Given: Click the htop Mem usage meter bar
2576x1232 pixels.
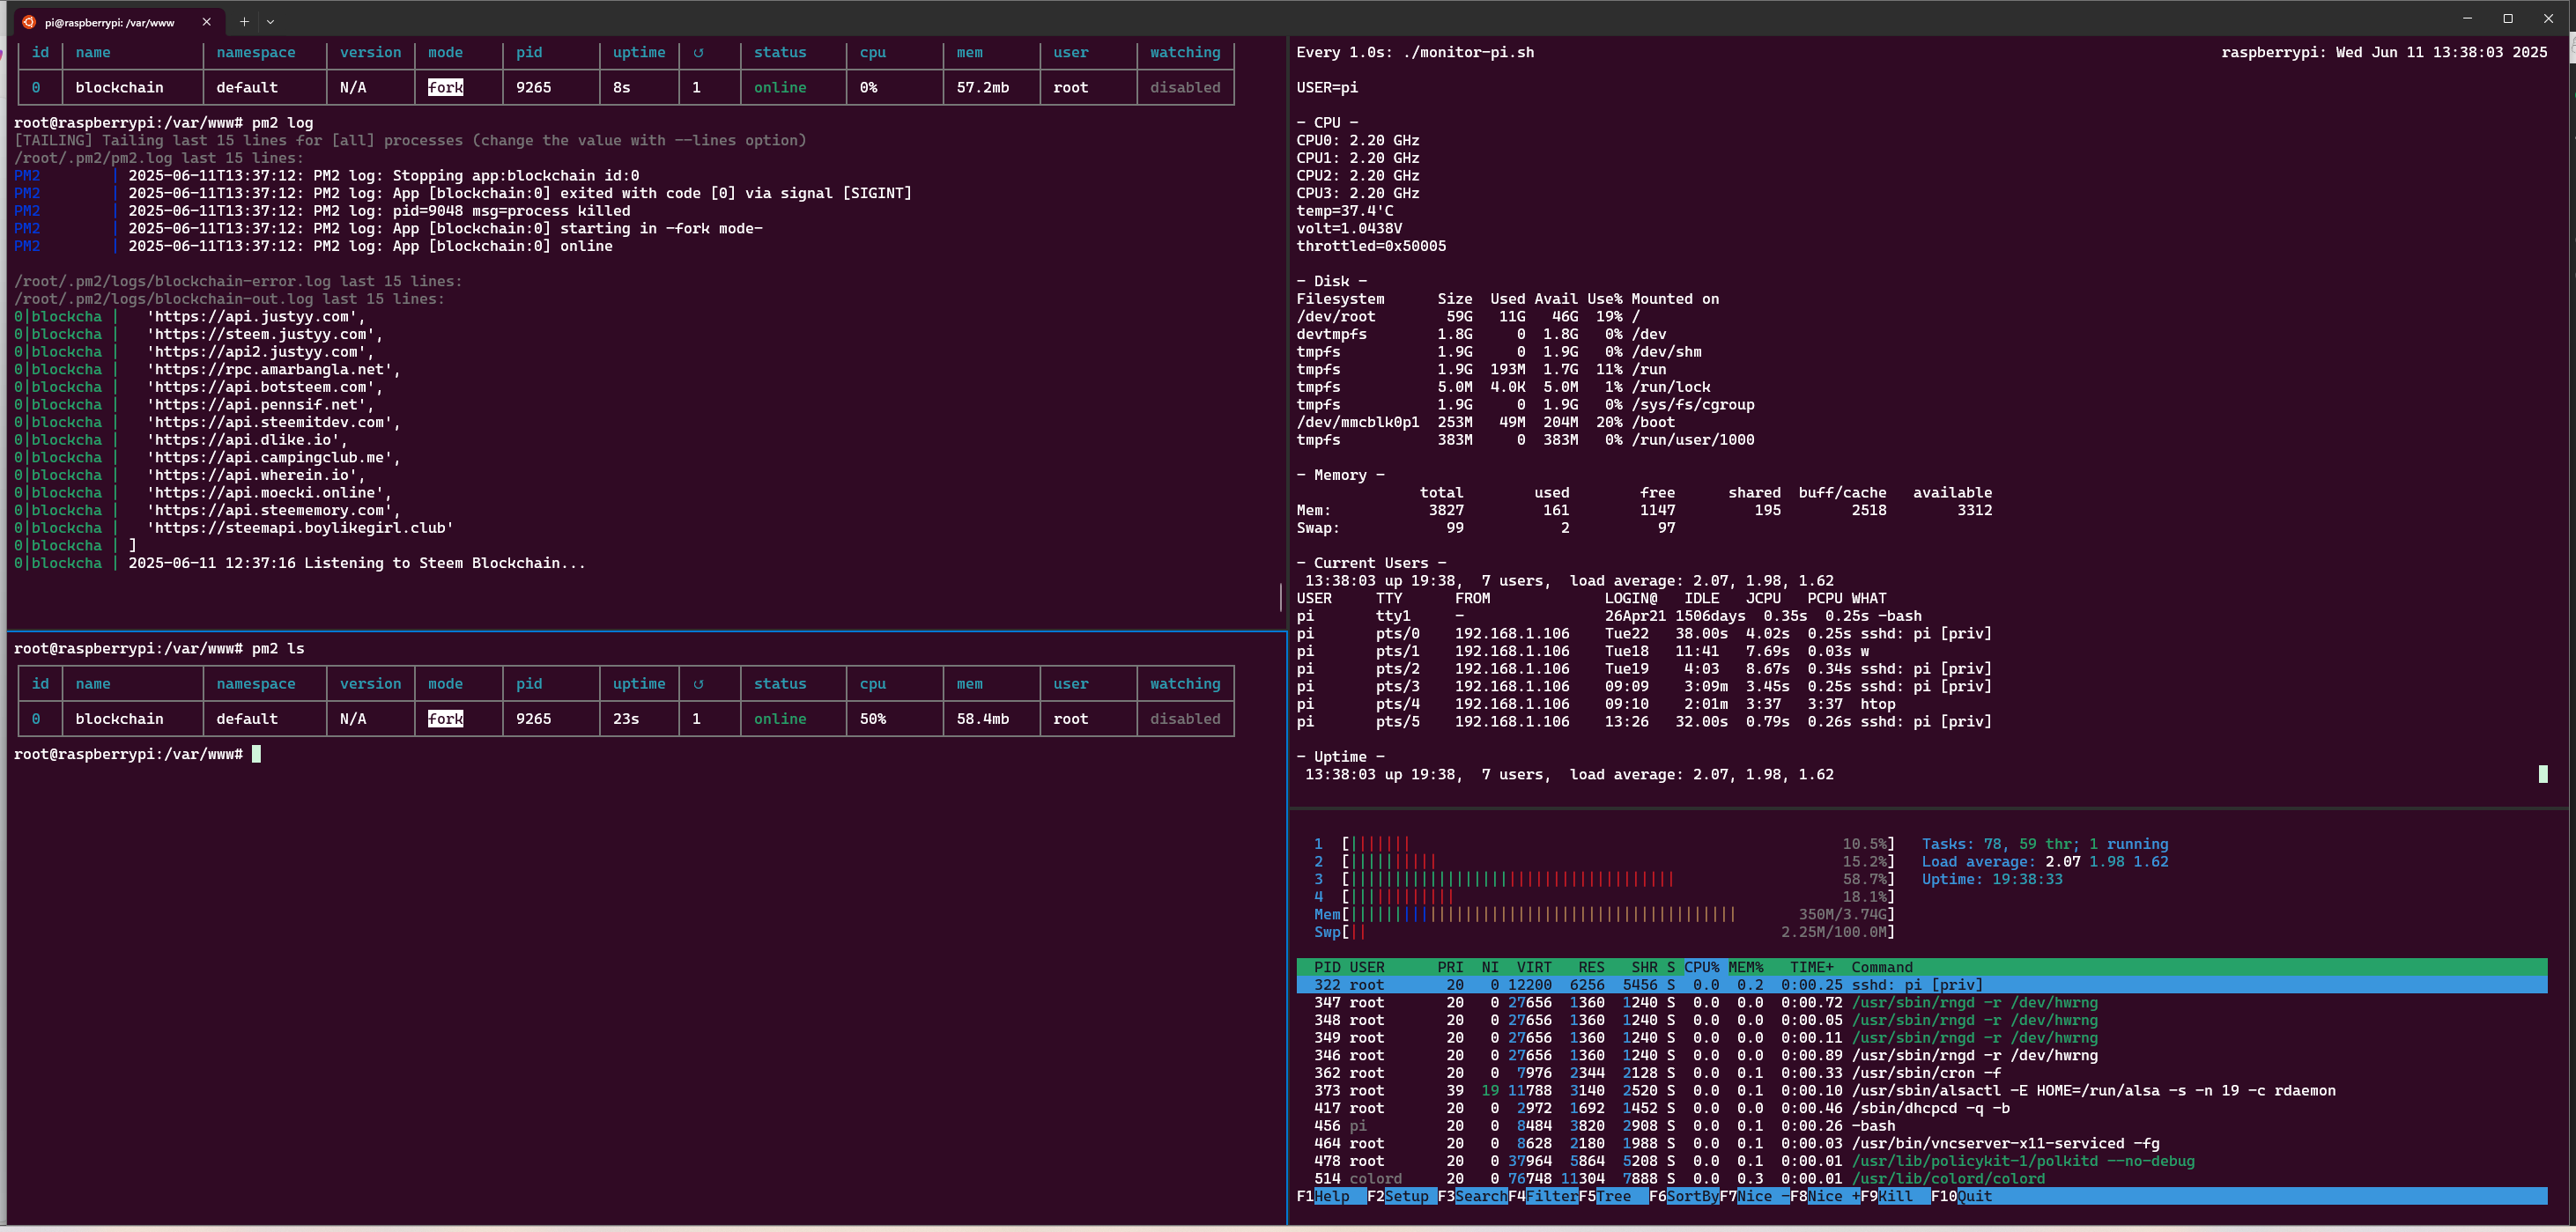Looking at the screenshot, I should pos(1540,914).
